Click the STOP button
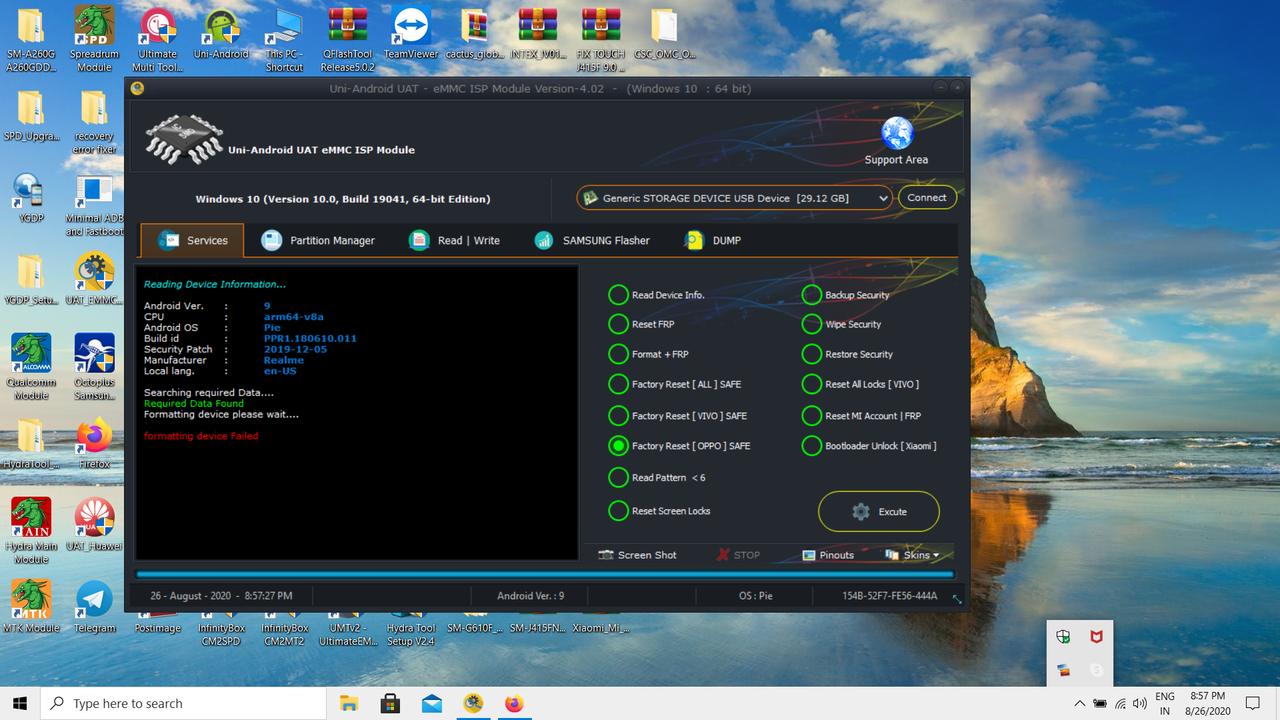Screen dimensions: 1280x720 (738, 555)
